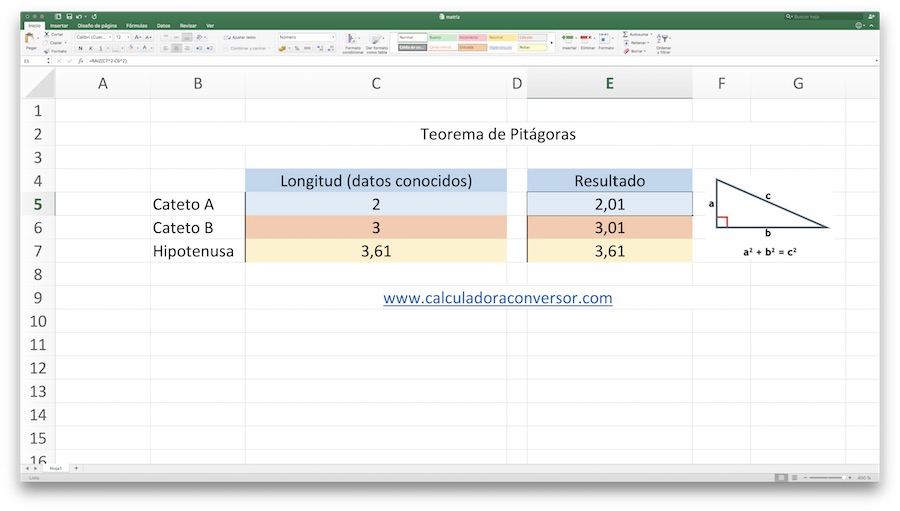Open the Datos ribbon tab
Viewport: 900px width, 511px height.
pyautogui.click(x=164, y=25)
